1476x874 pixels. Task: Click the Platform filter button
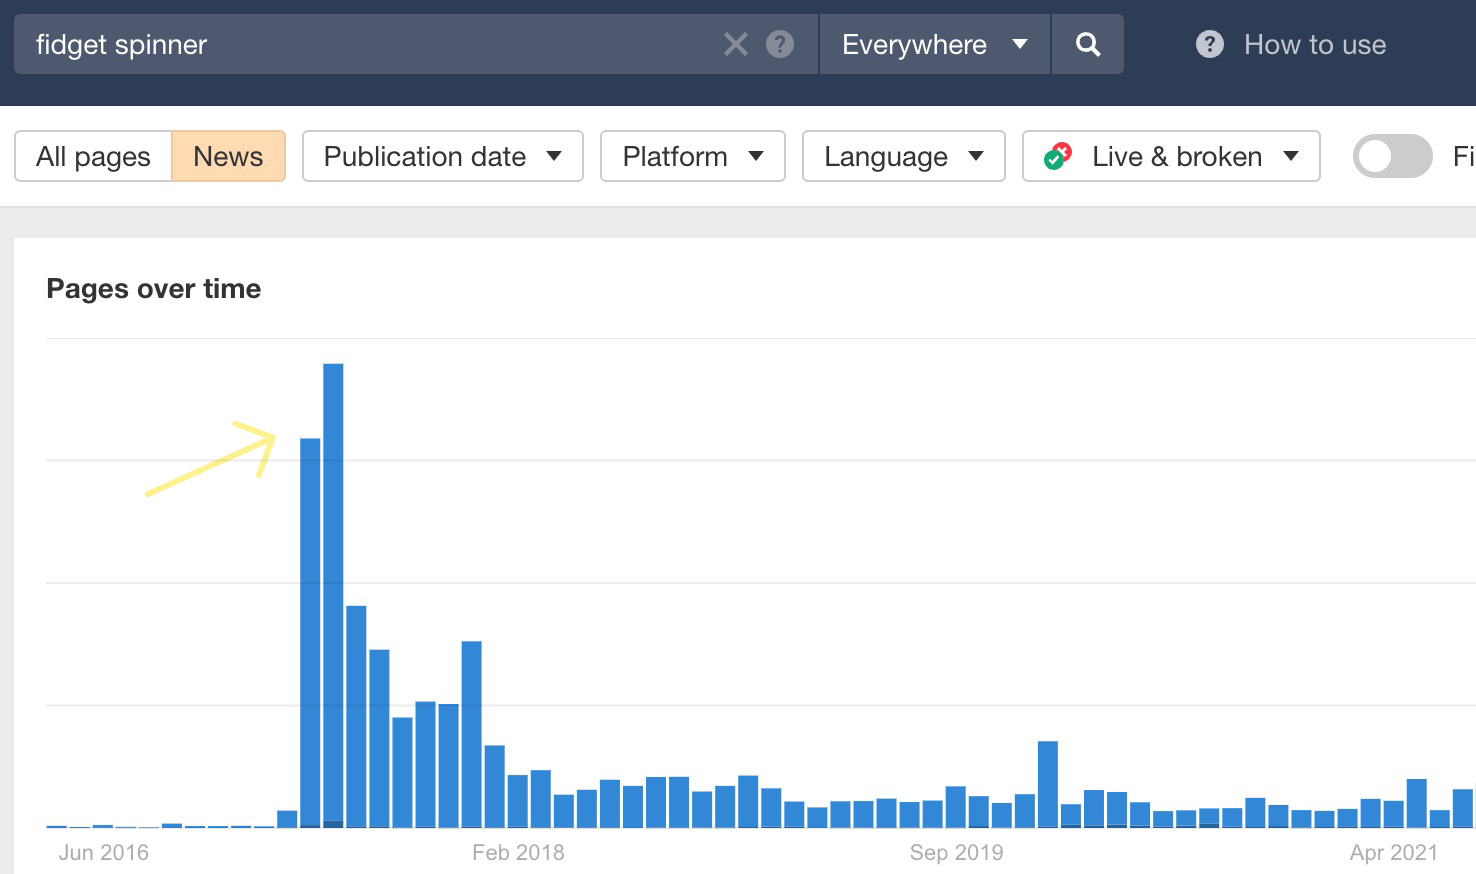point(692,156)
